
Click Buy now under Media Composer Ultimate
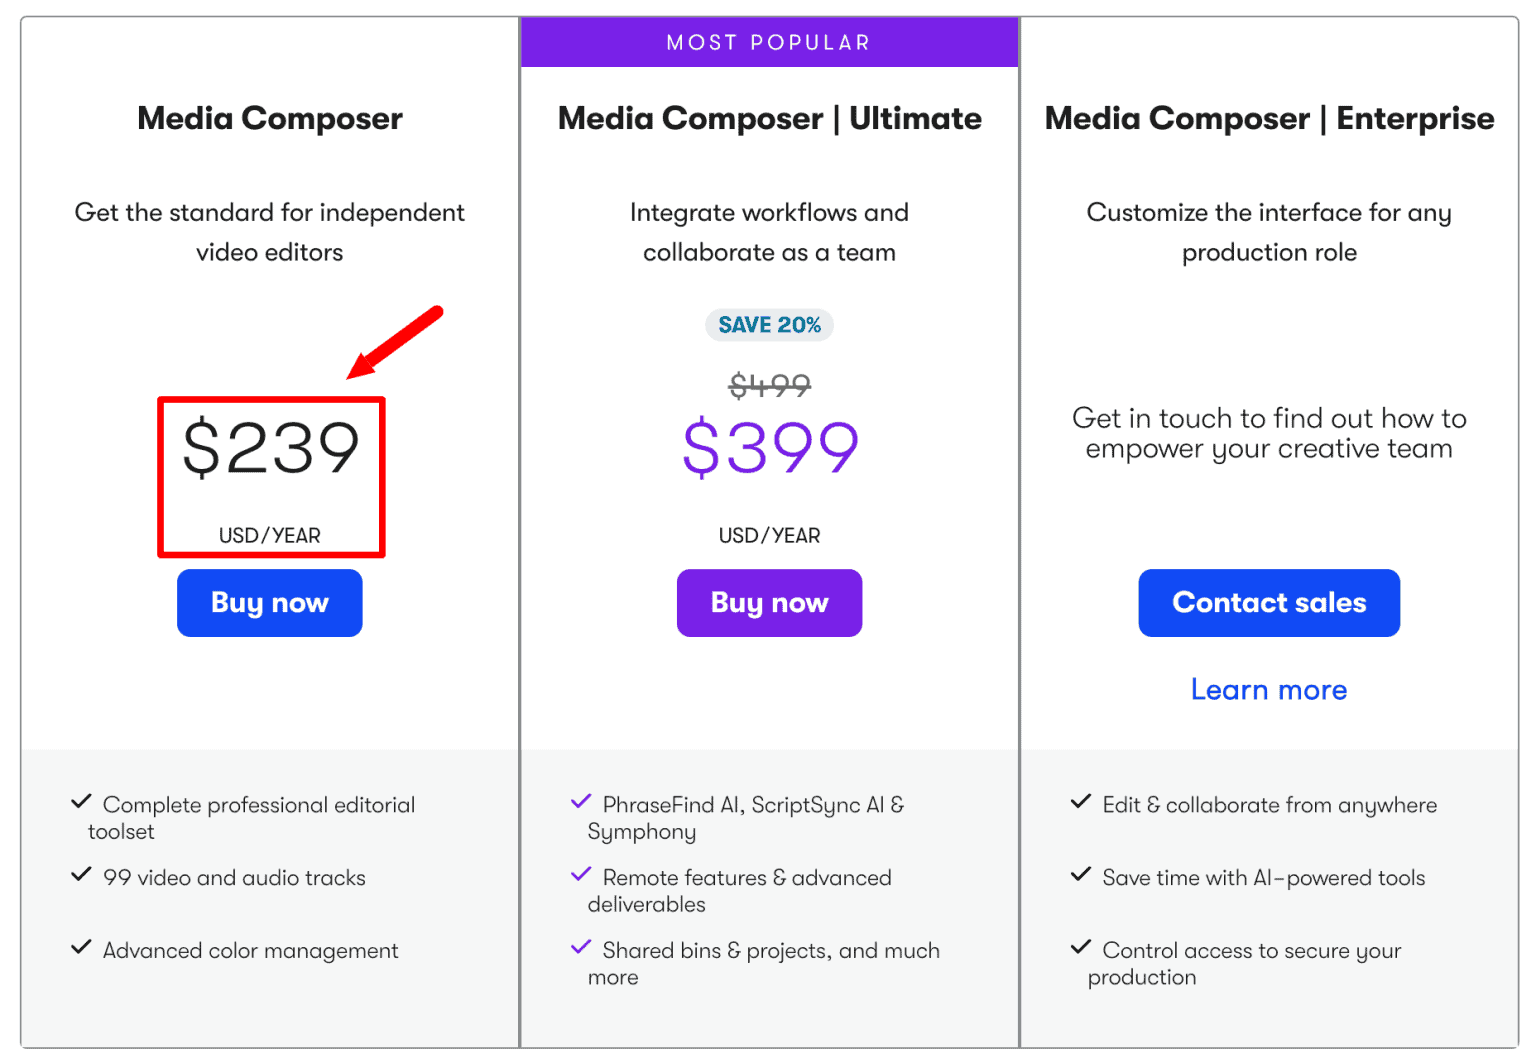click(x=769, y=603)
